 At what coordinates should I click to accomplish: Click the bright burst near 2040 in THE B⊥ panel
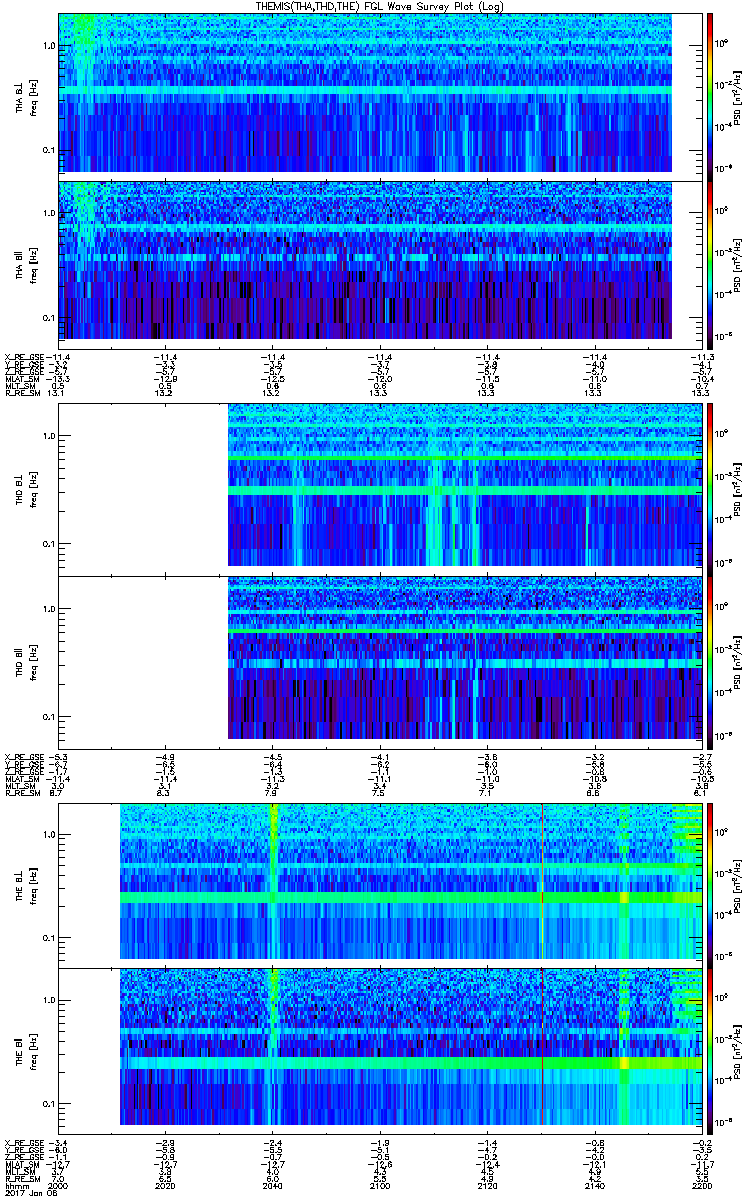coord(273,881)
